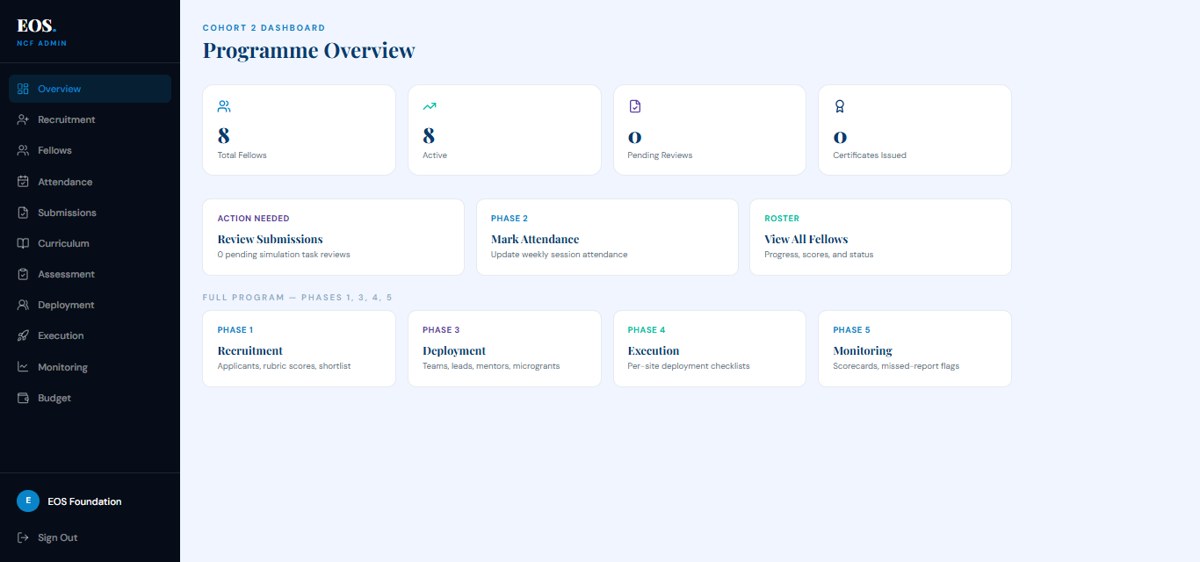Image resolution: width=1200 pixels, height=562 pixels.
Task: Open the Phase 5 Monitoring card
Action: (915, 348)
